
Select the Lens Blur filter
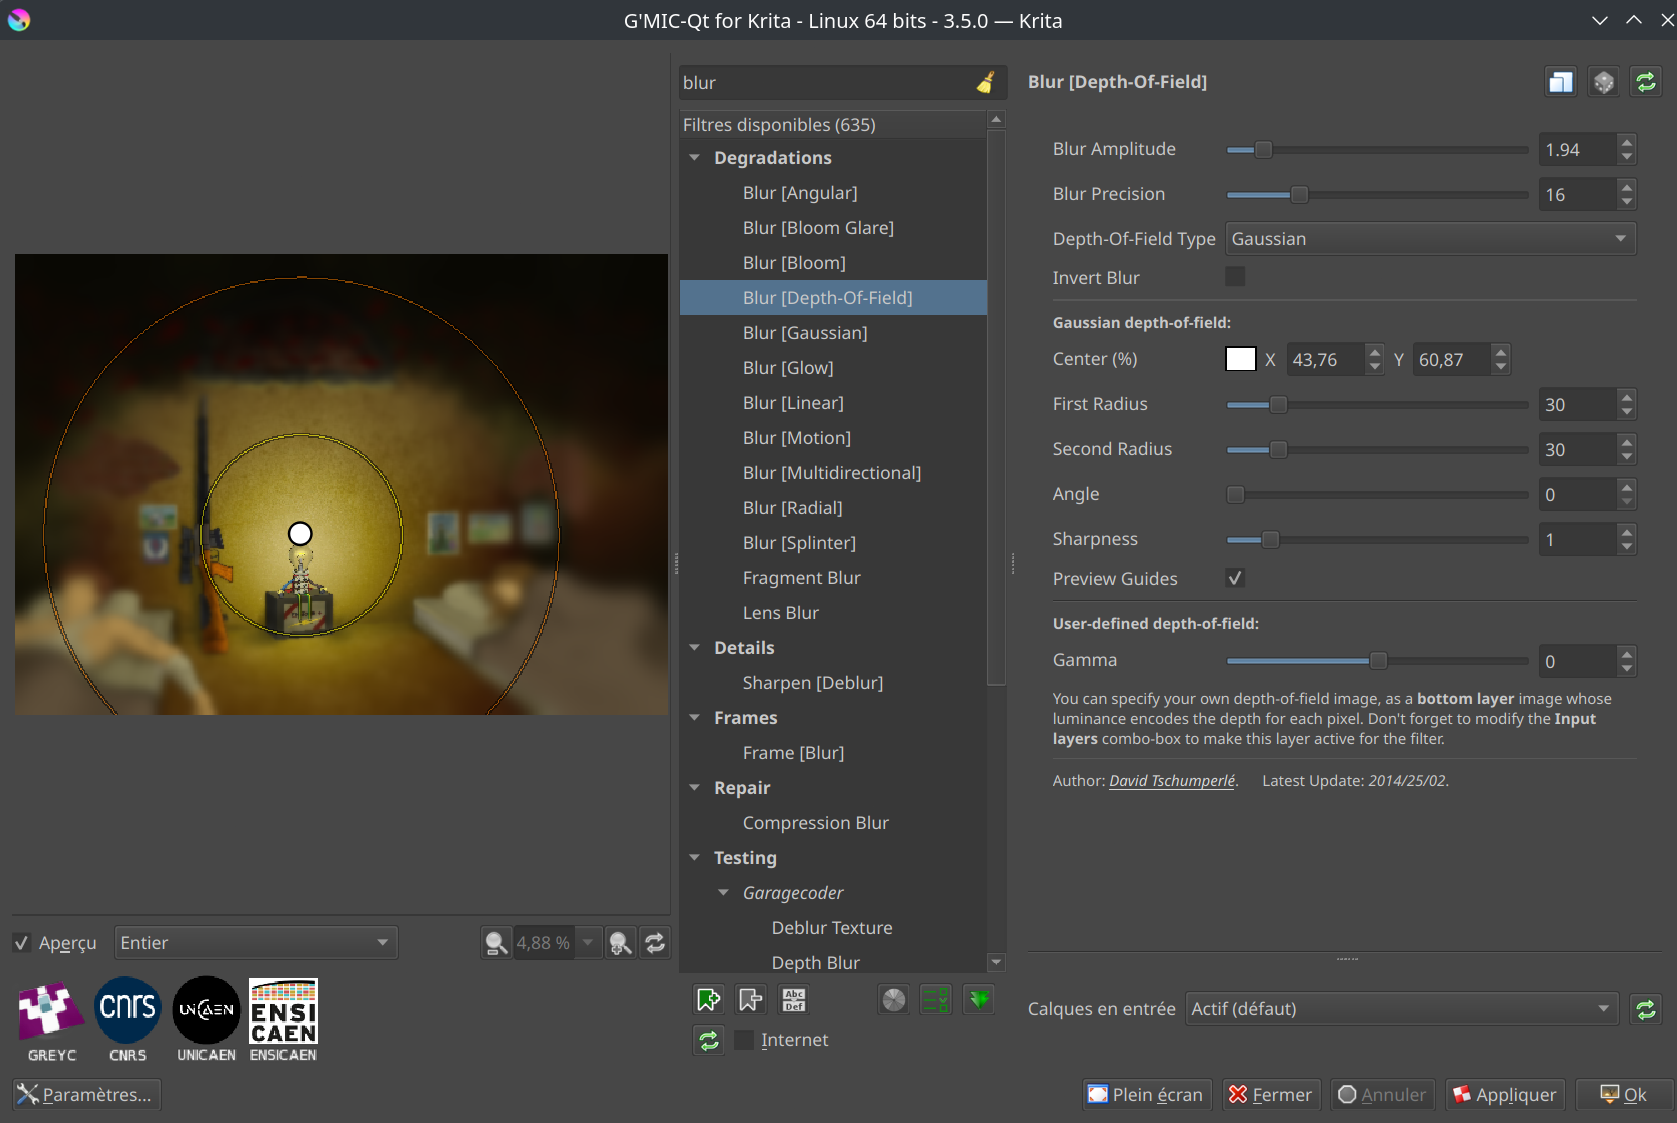coord(780,613)
